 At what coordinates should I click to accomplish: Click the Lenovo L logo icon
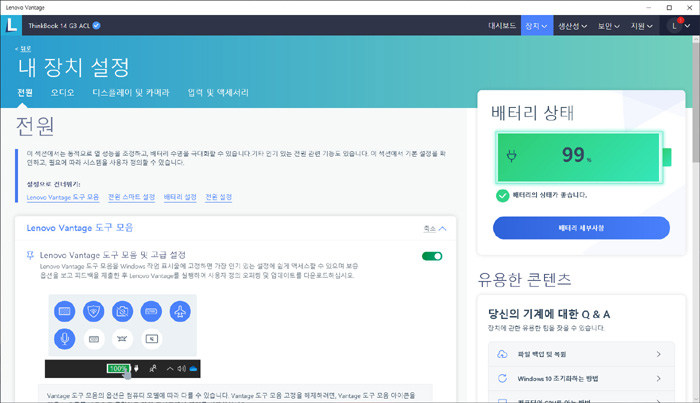click(x=11, y=25)
